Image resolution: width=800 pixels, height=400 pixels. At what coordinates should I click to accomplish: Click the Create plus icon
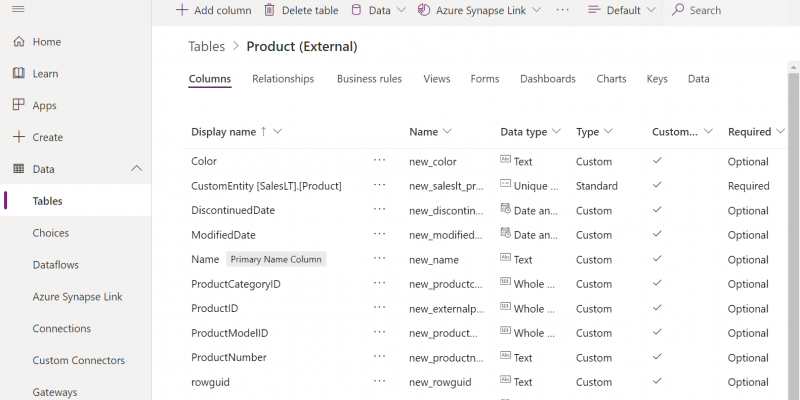[18, 137]
